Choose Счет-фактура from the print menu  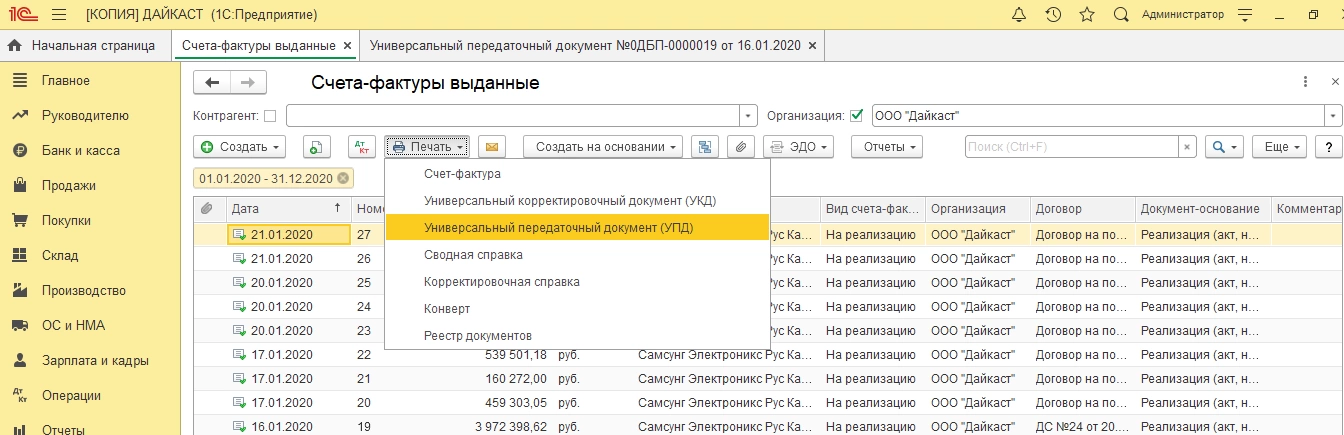[x=462, y=174]
